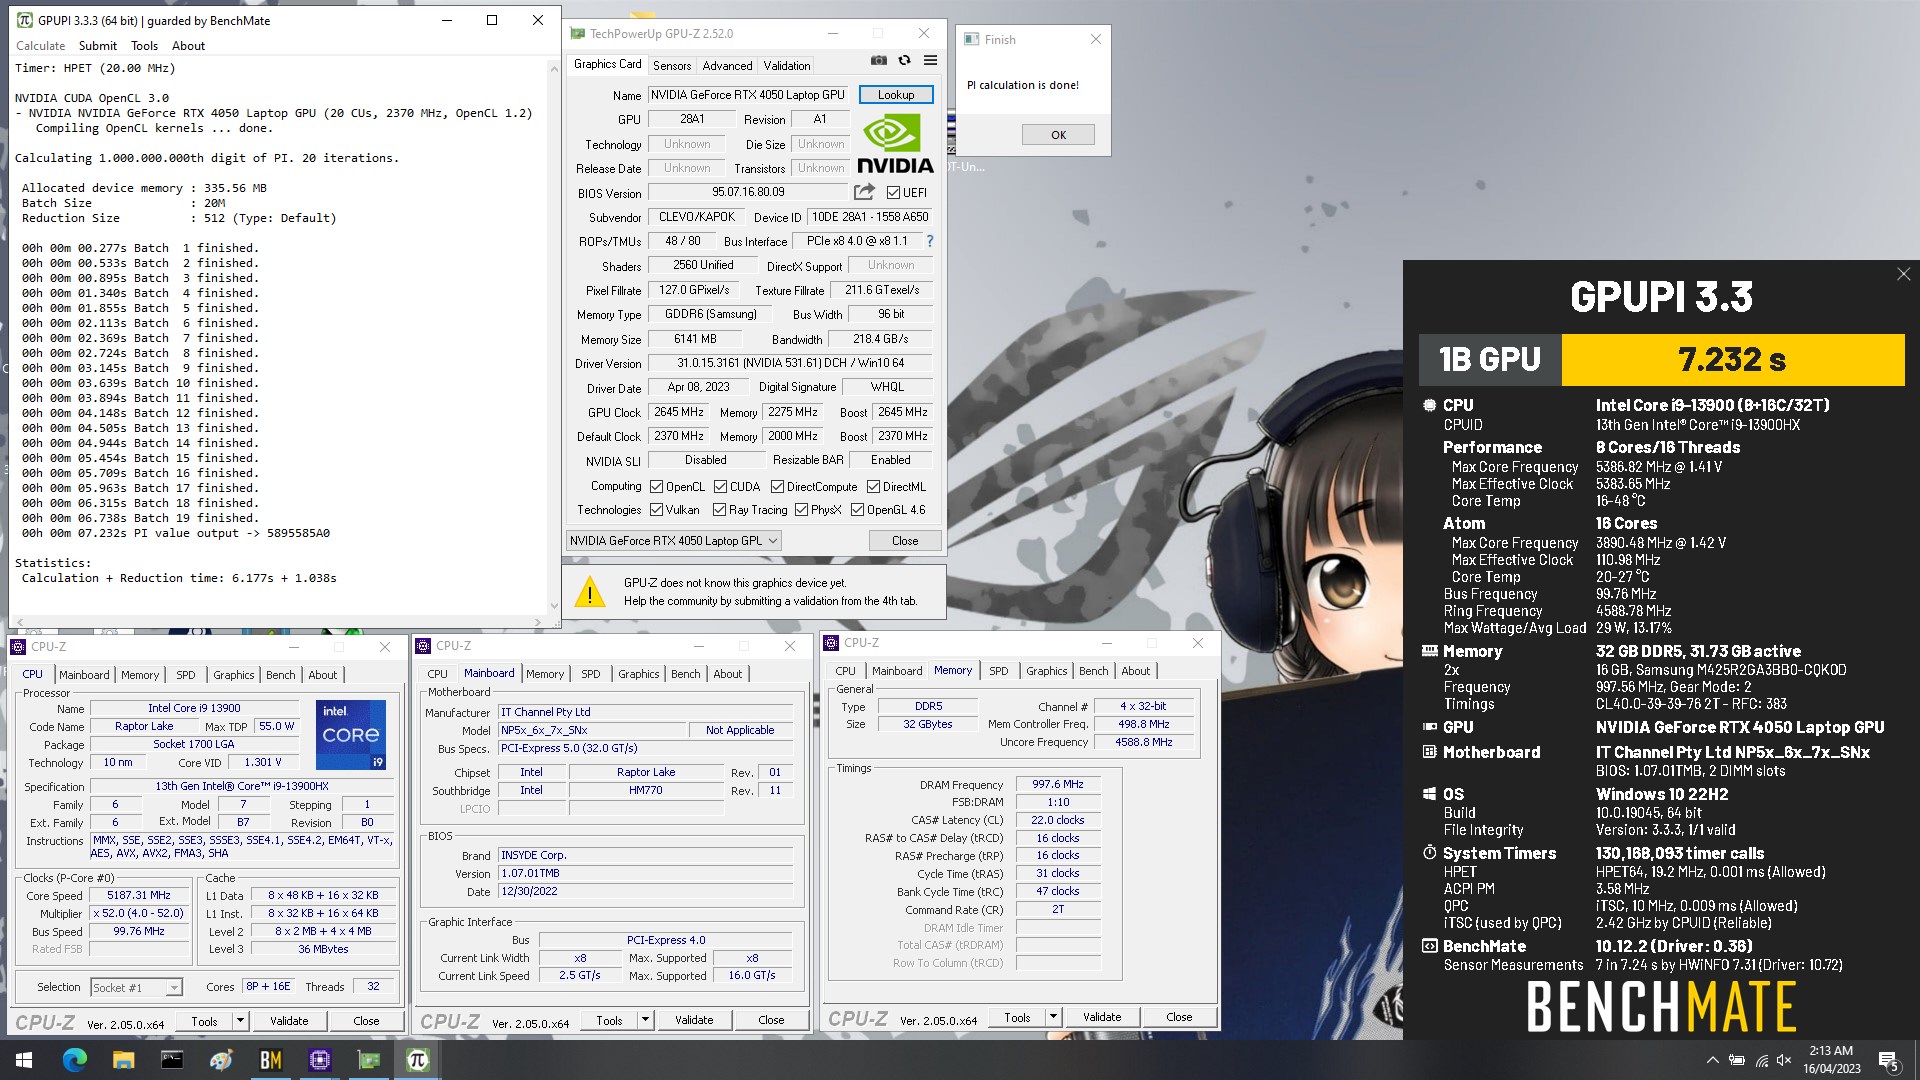The image size is (1920, 1080).
Task: Click OK in the Finish dialog
Action: click(1058, 135)
